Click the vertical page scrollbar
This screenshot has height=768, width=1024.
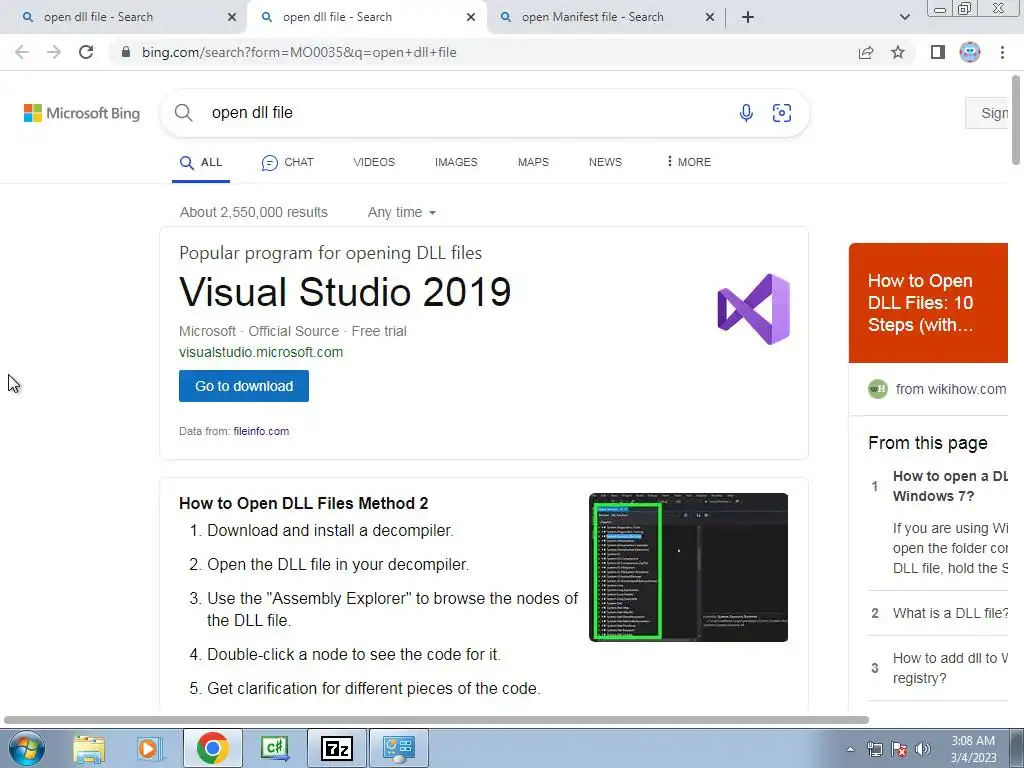(1016, 121)
